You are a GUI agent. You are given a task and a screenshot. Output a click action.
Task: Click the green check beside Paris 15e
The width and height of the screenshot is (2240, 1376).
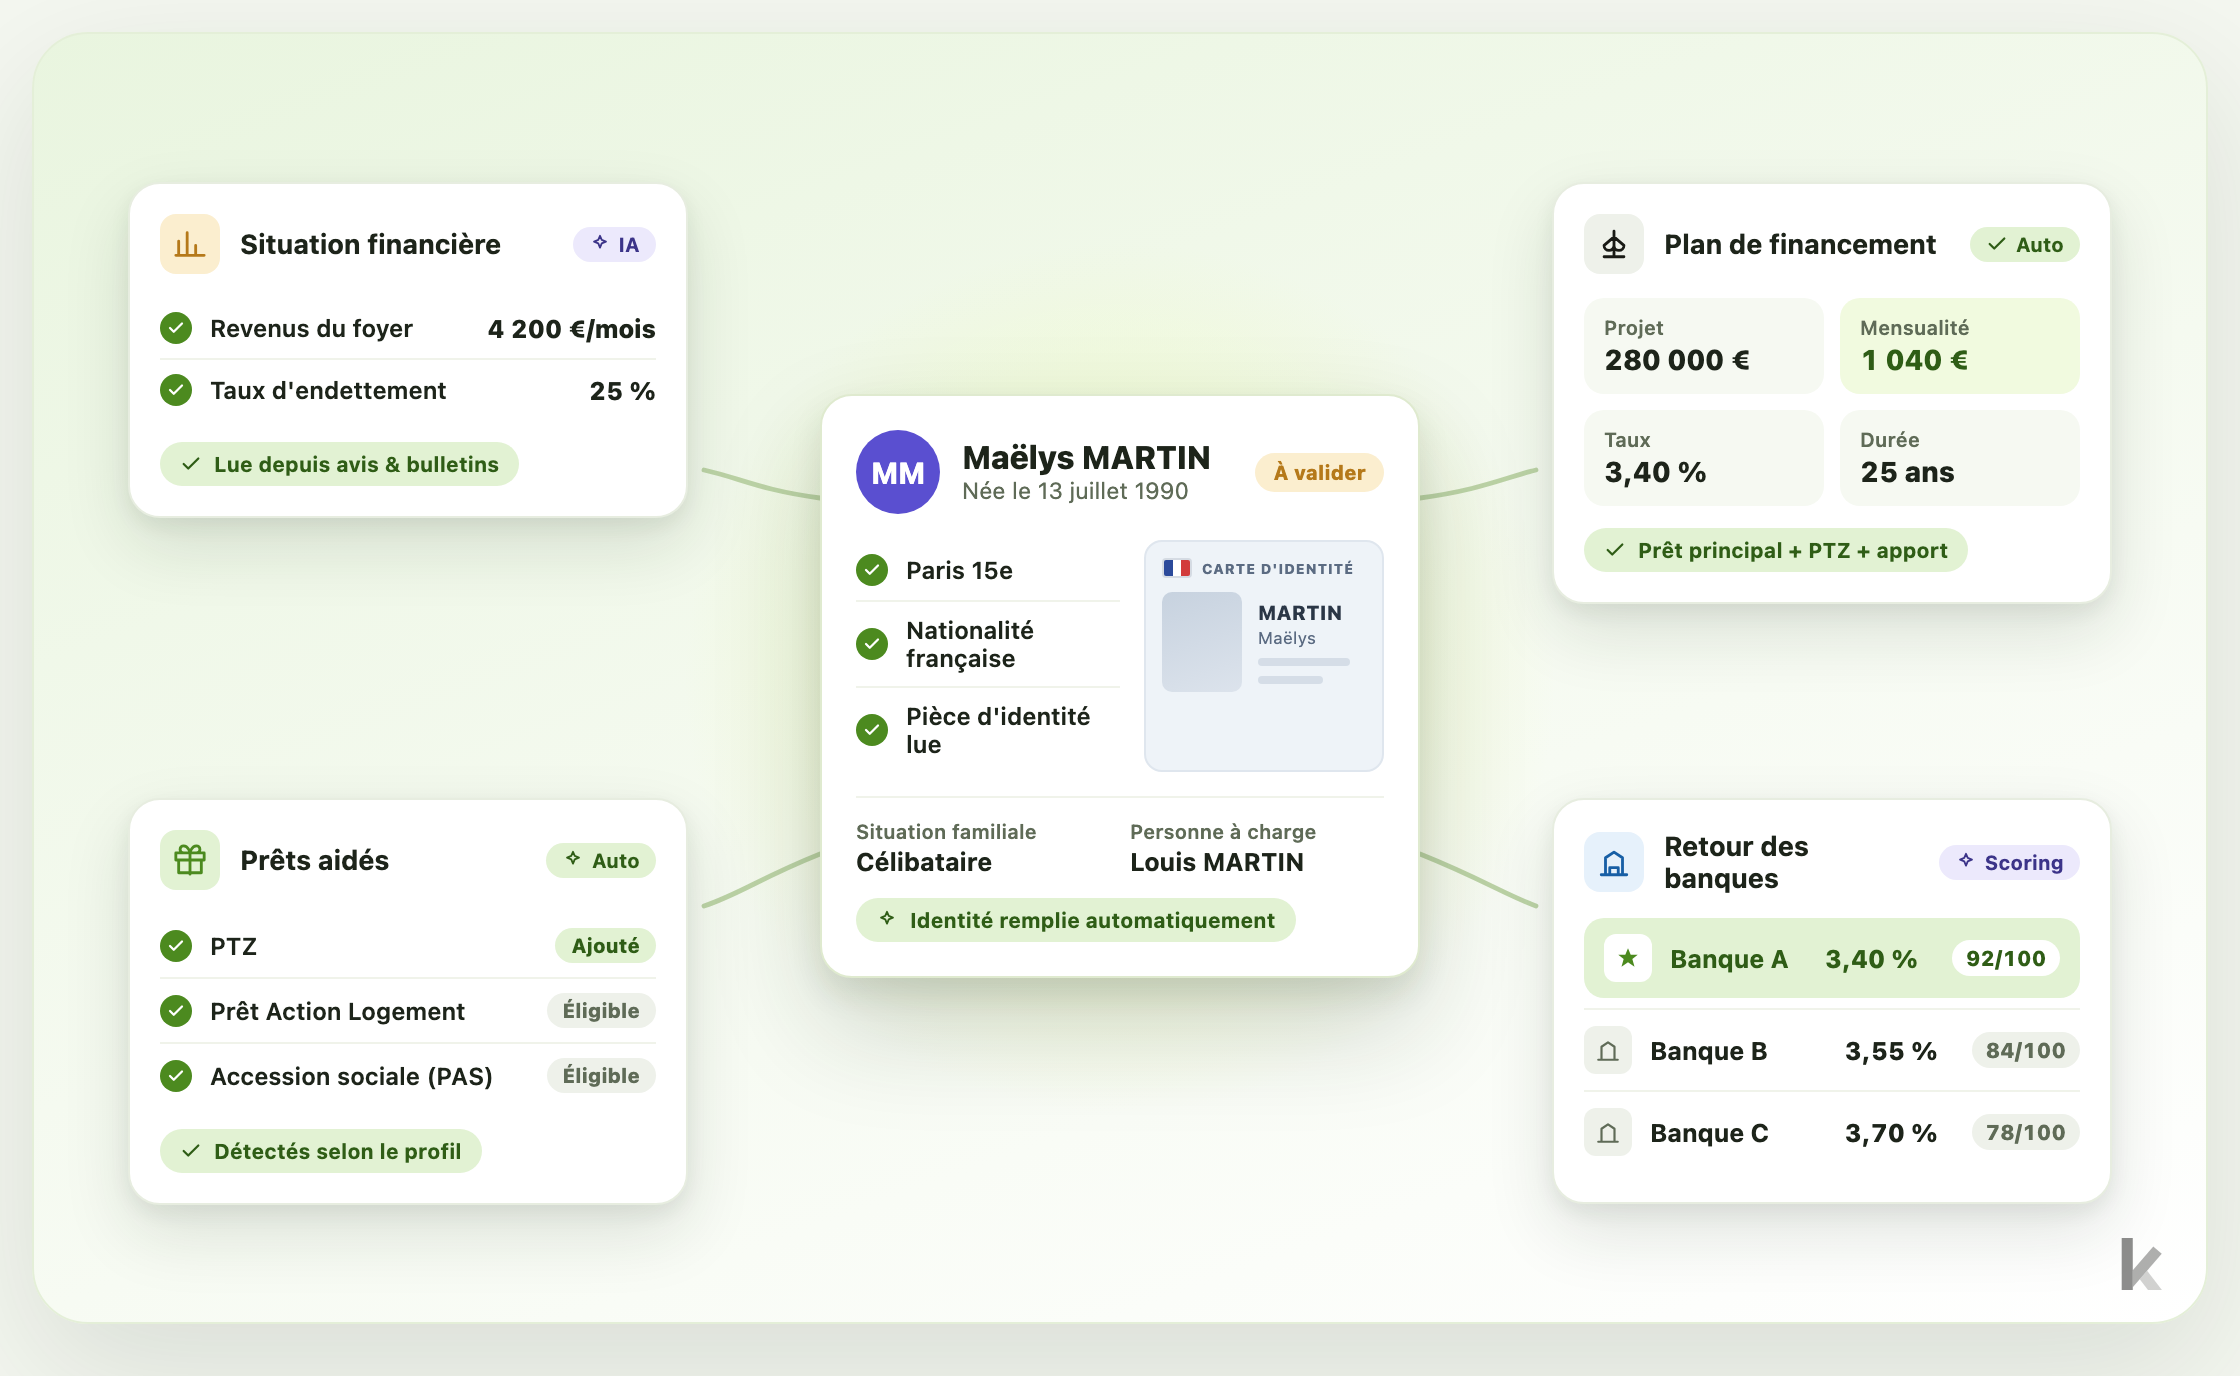(x=872, y=570)
